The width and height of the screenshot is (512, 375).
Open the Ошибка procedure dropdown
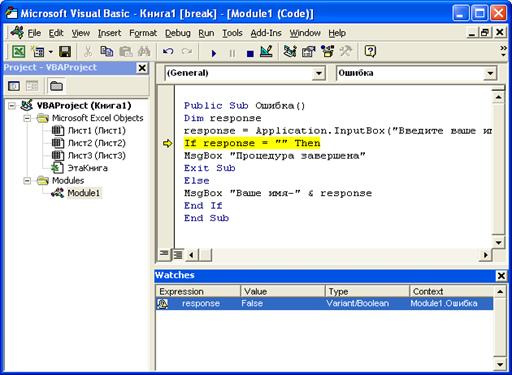[x=490, y=73]
